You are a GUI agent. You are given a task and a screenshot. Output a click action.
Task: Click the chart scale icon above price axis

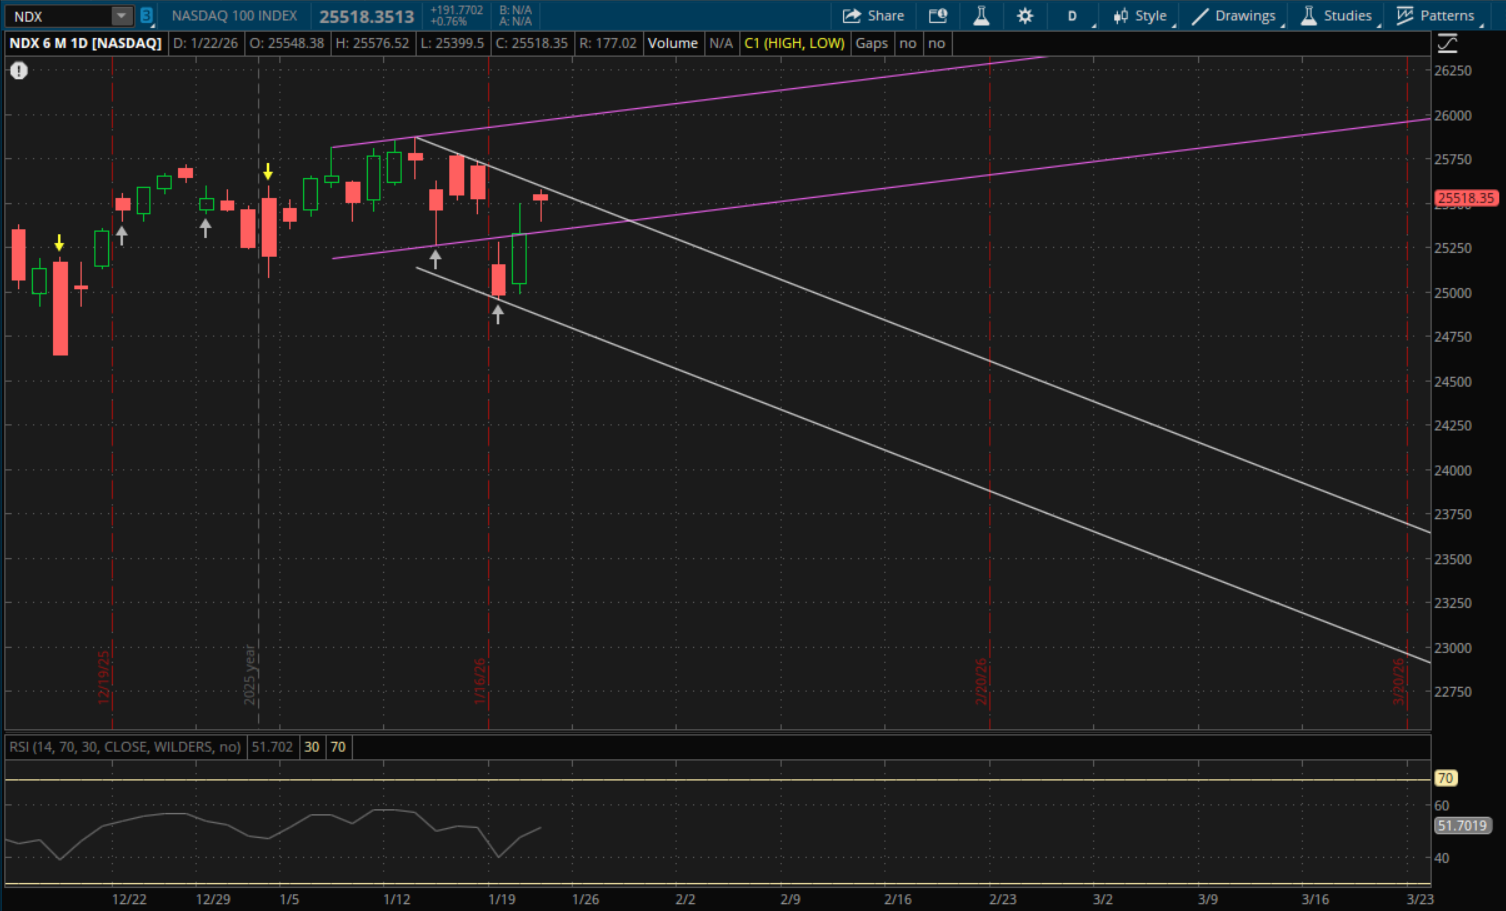1447,43
